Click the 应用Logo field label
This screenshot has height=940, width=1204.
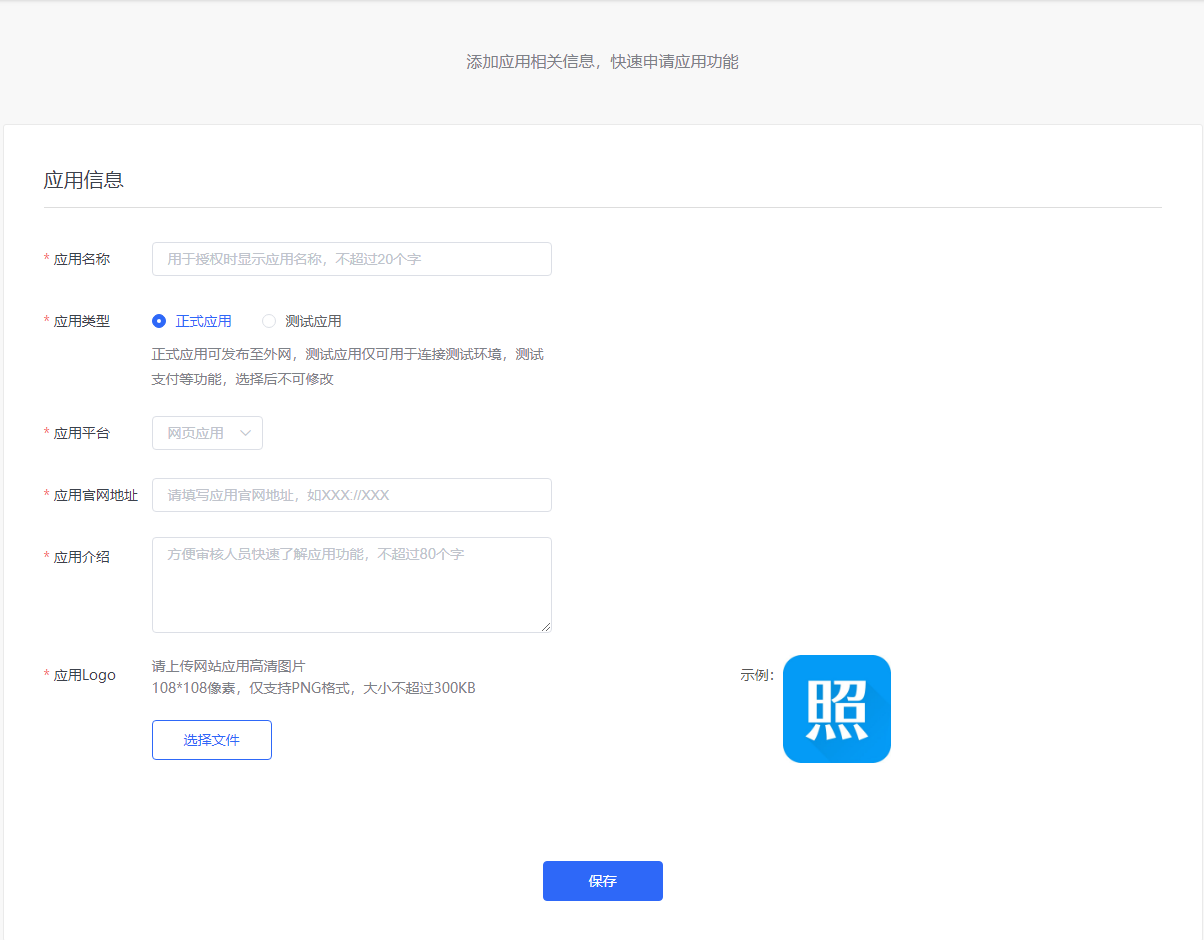(x=85, y=675)
